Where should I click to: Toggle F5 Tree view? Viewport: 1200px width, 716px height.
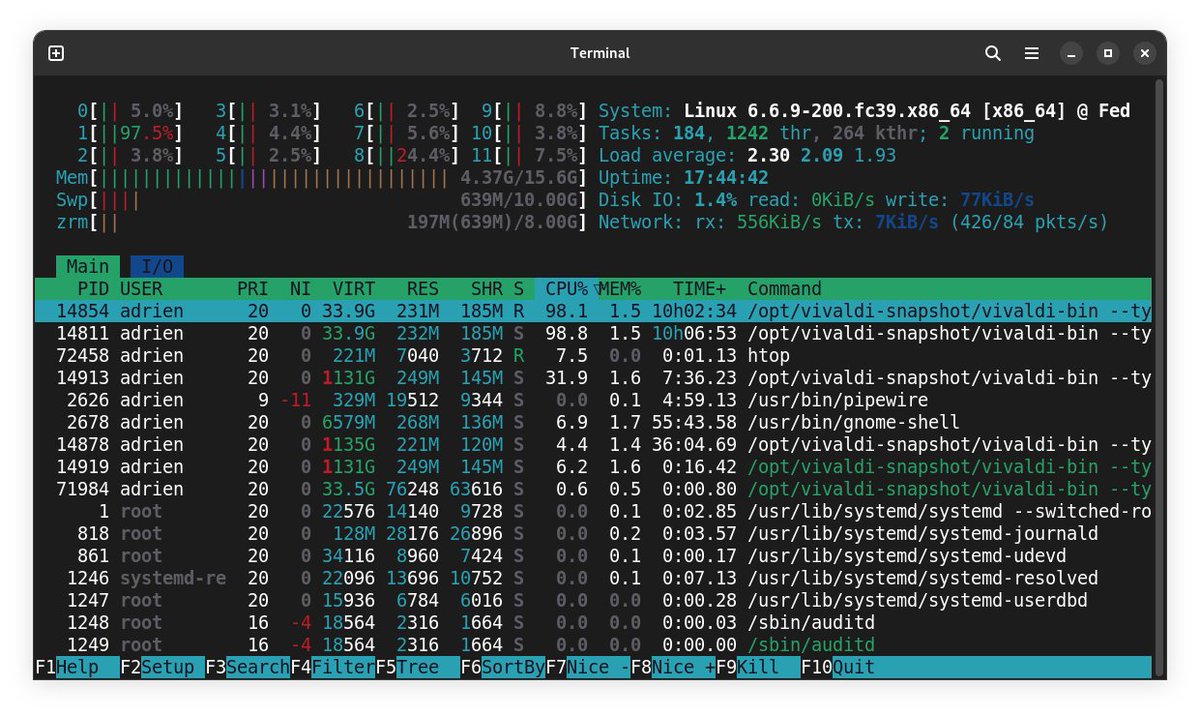[x=418, y=667]
